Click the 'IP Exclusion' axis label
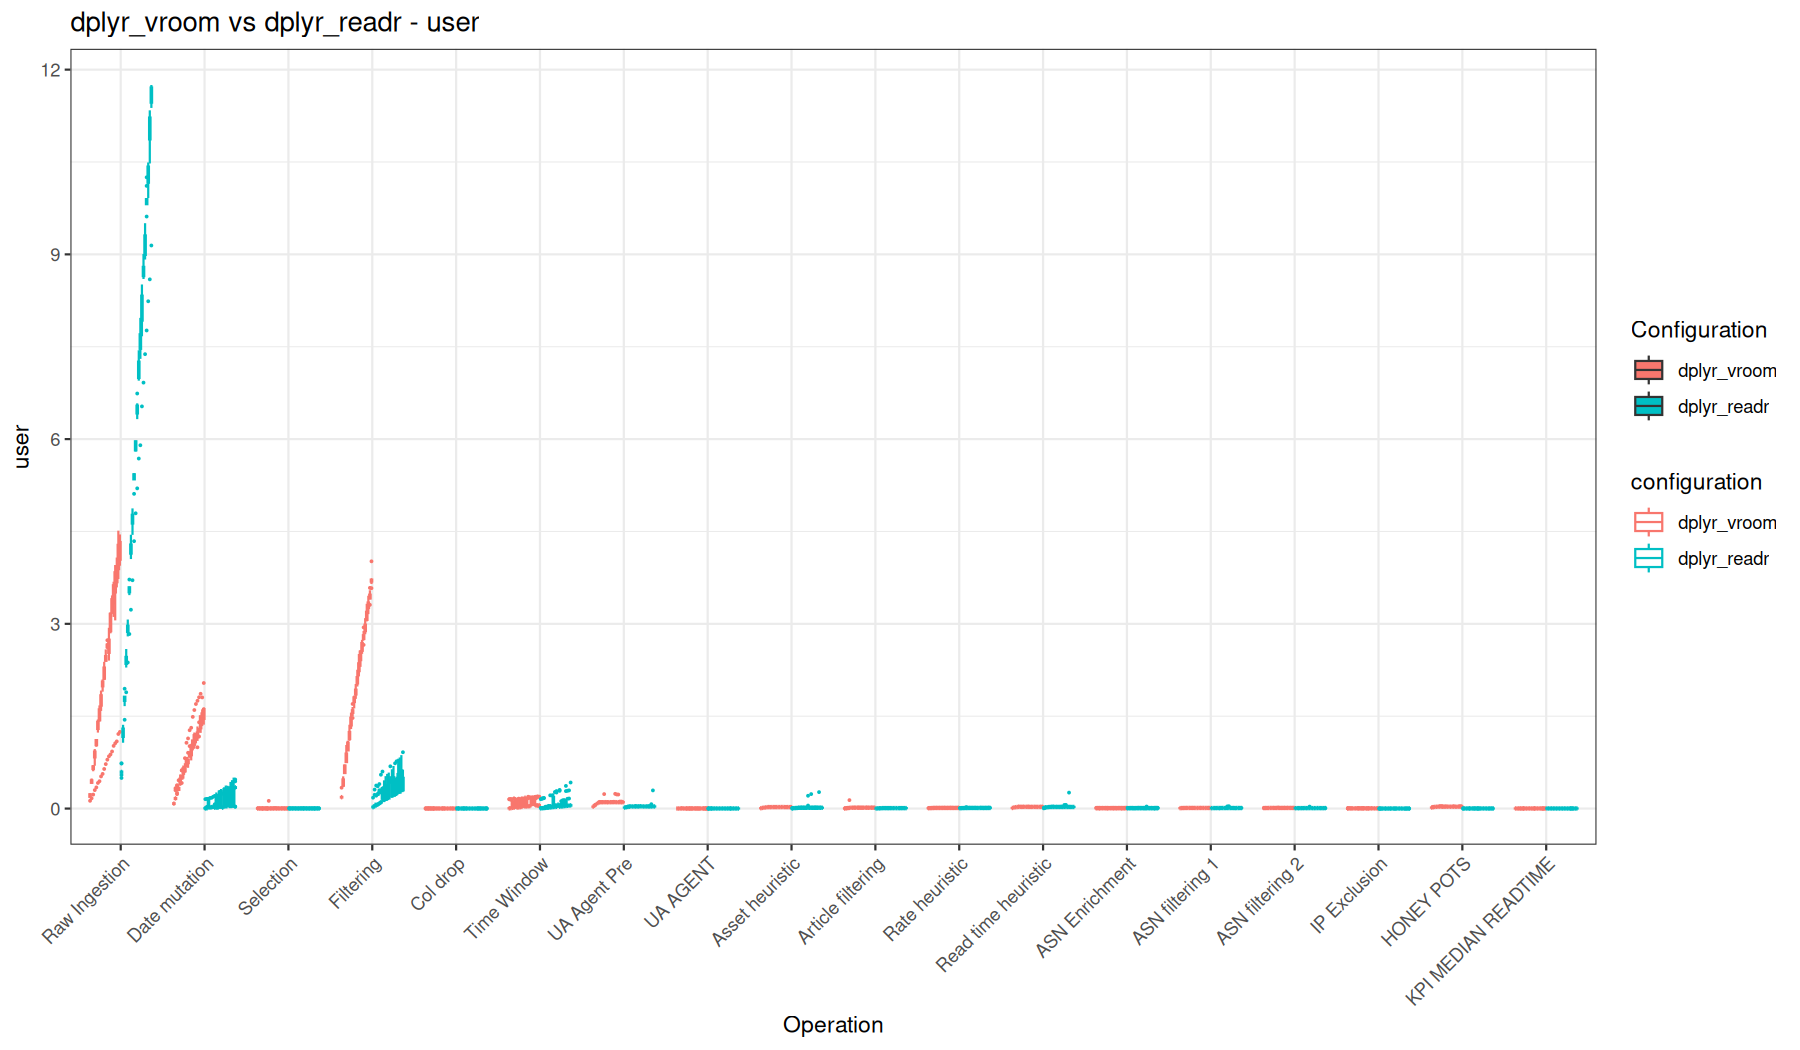Screen dimensions: 1800x1050 coord(1349,896)
